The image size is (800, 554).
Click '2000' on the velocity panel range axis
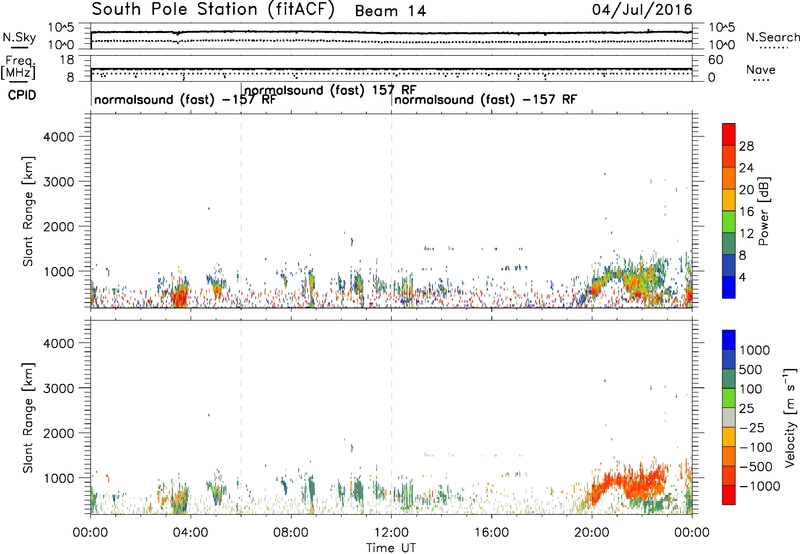(58, 433)
